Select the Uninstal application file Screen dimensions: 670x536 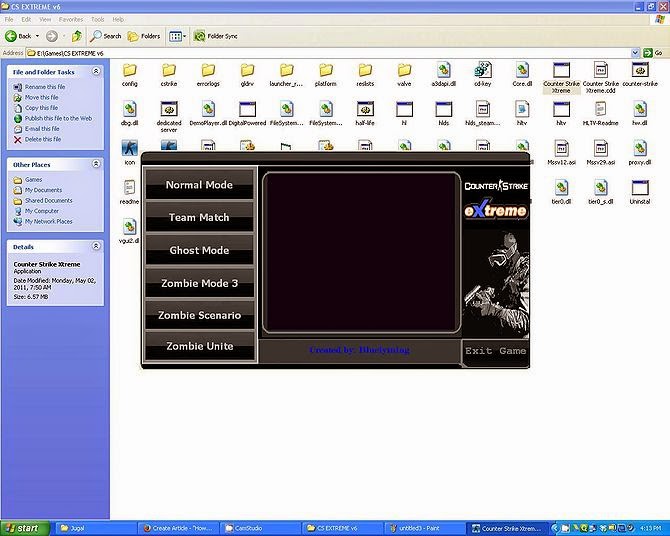[640, 192]
